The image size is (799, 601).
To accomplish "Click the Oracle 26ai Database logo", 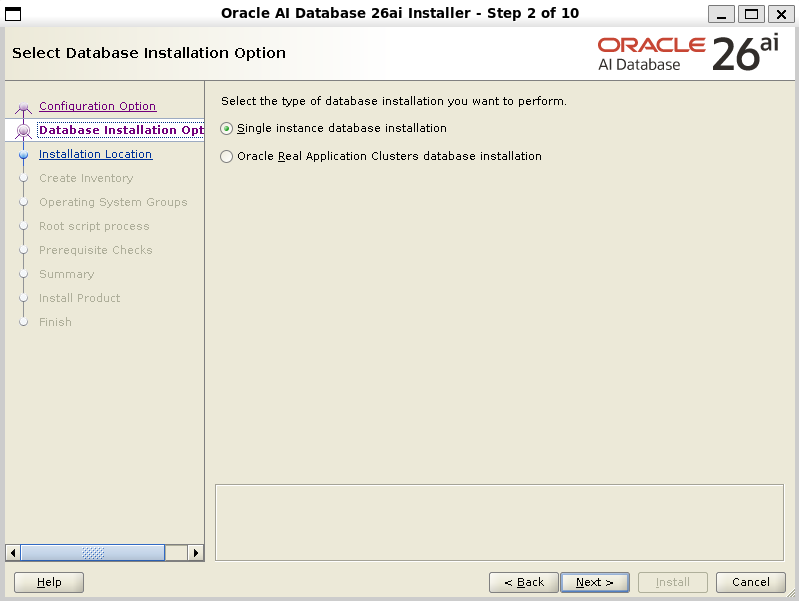I will coord(688,54).
